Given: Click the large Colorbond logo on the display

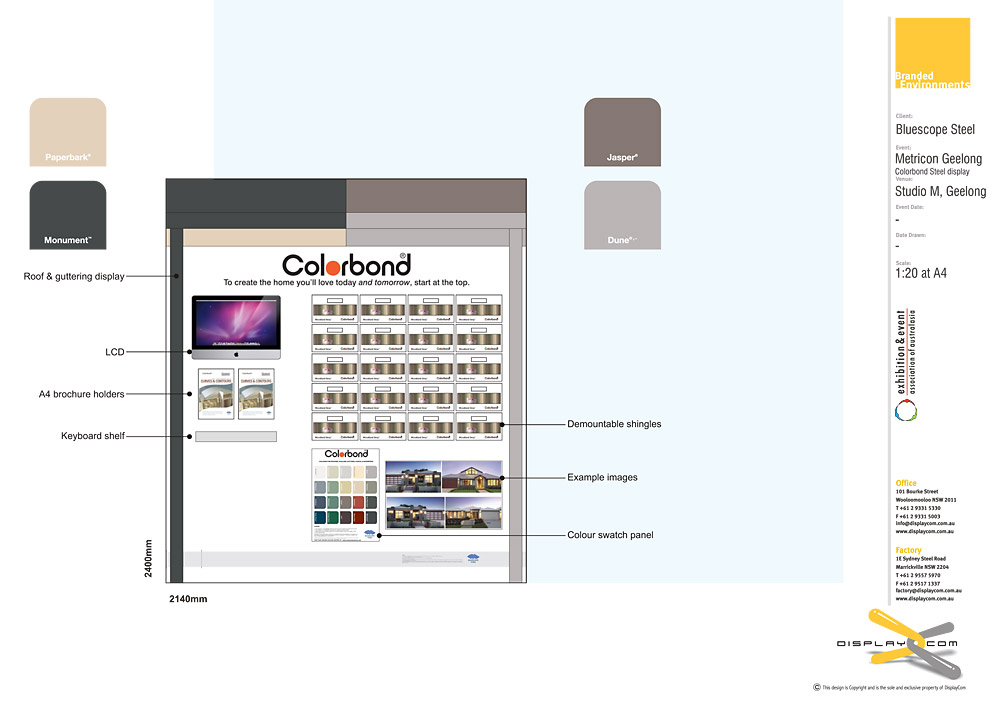Looking at the screenshot, I should pyautogui.click(x=346, y=265).
